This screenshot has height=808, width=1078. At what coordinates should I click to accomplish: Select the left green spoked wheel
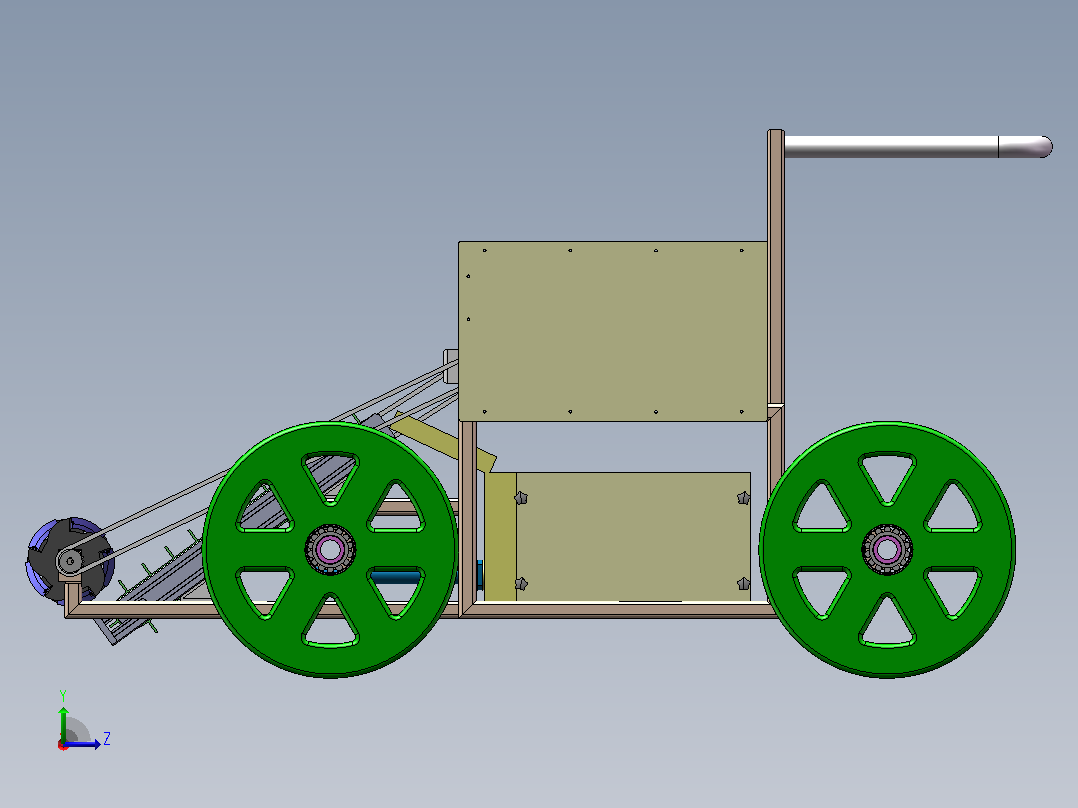click(x=331, y=549)
